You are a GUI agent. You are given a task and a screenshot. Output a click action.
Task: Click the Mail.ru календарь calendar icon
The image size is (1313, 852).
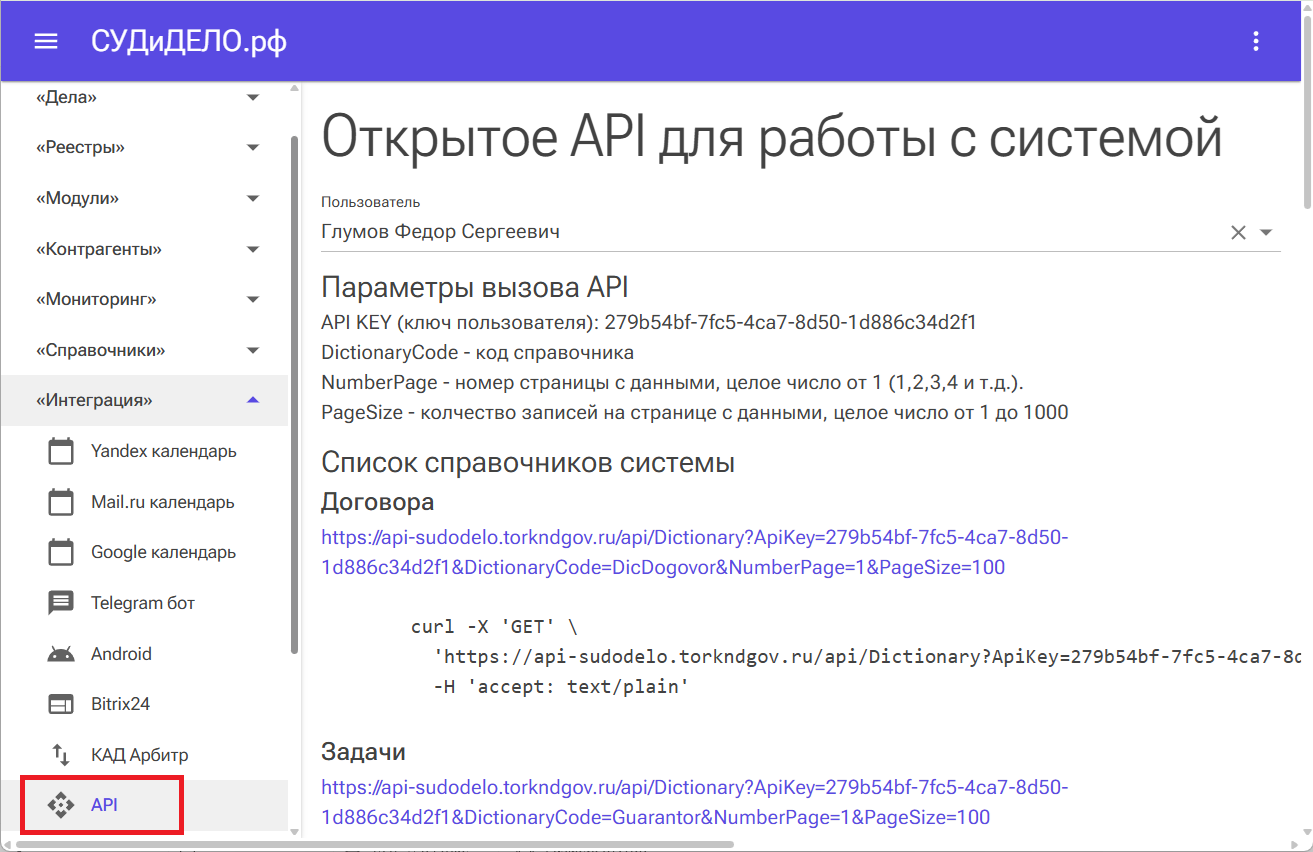click(x=61, y=502)
